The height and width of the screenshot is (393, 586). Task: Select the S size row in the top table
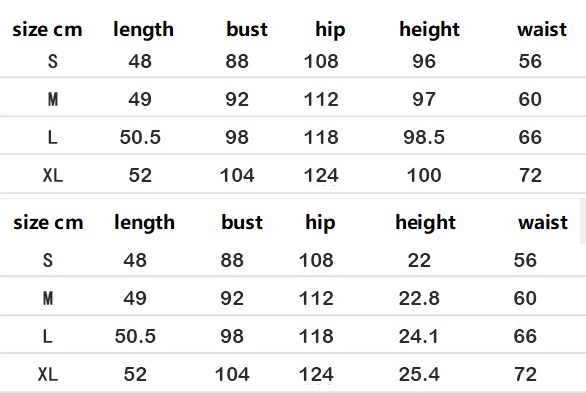pos(293,61)
